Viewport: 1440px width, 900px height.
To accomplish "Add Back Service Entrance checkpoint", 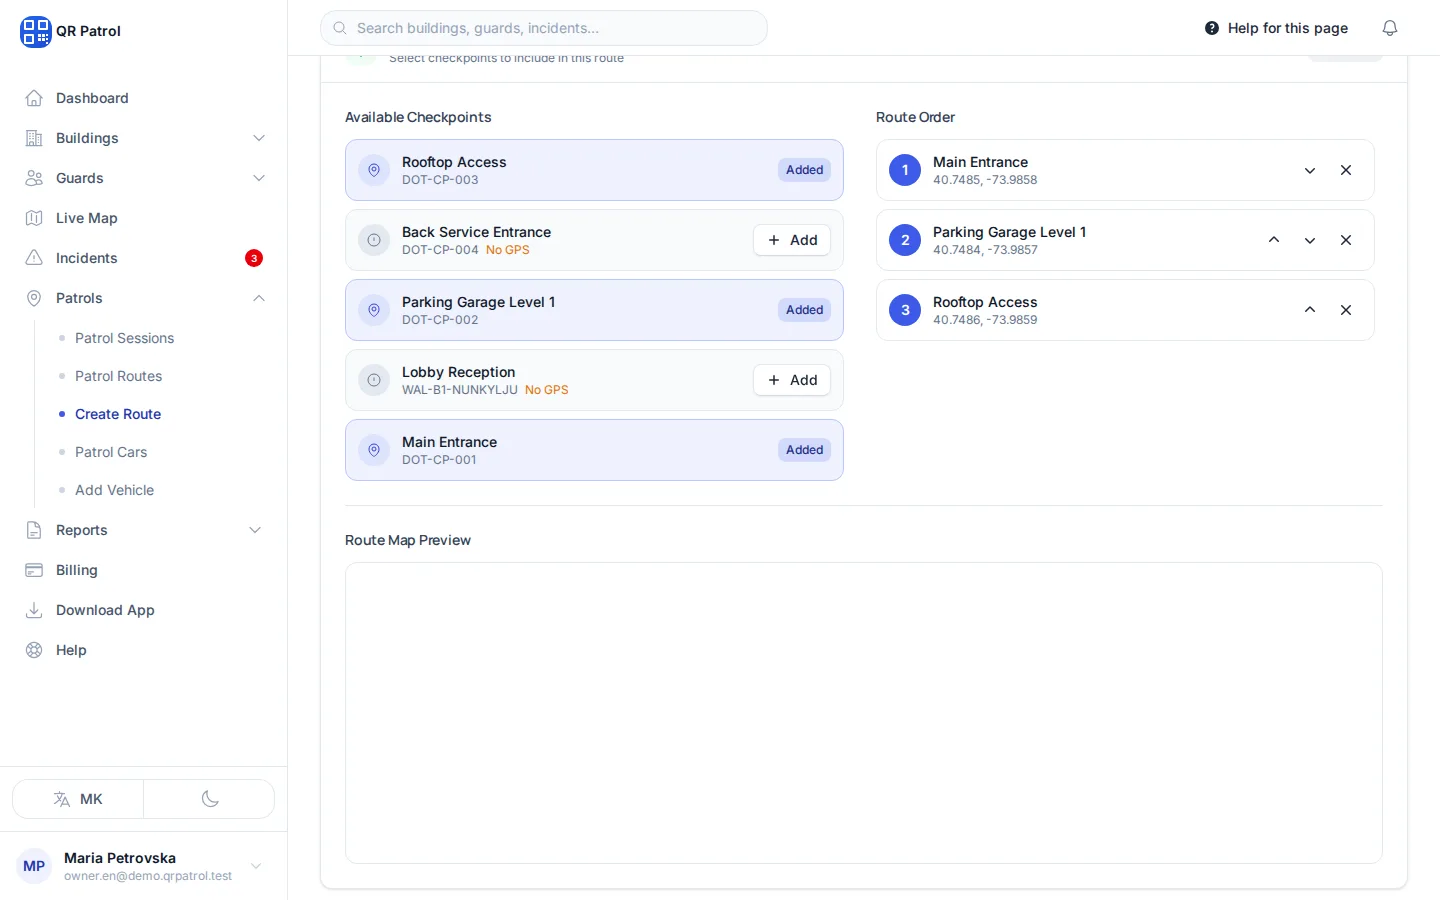I will (792, 240).
